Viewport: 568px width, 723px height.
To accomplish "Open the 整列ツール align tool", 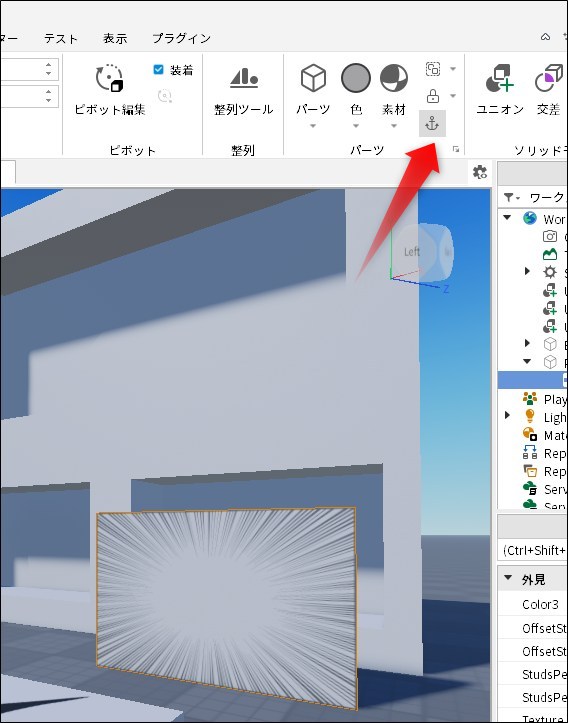I will (244, 77).
